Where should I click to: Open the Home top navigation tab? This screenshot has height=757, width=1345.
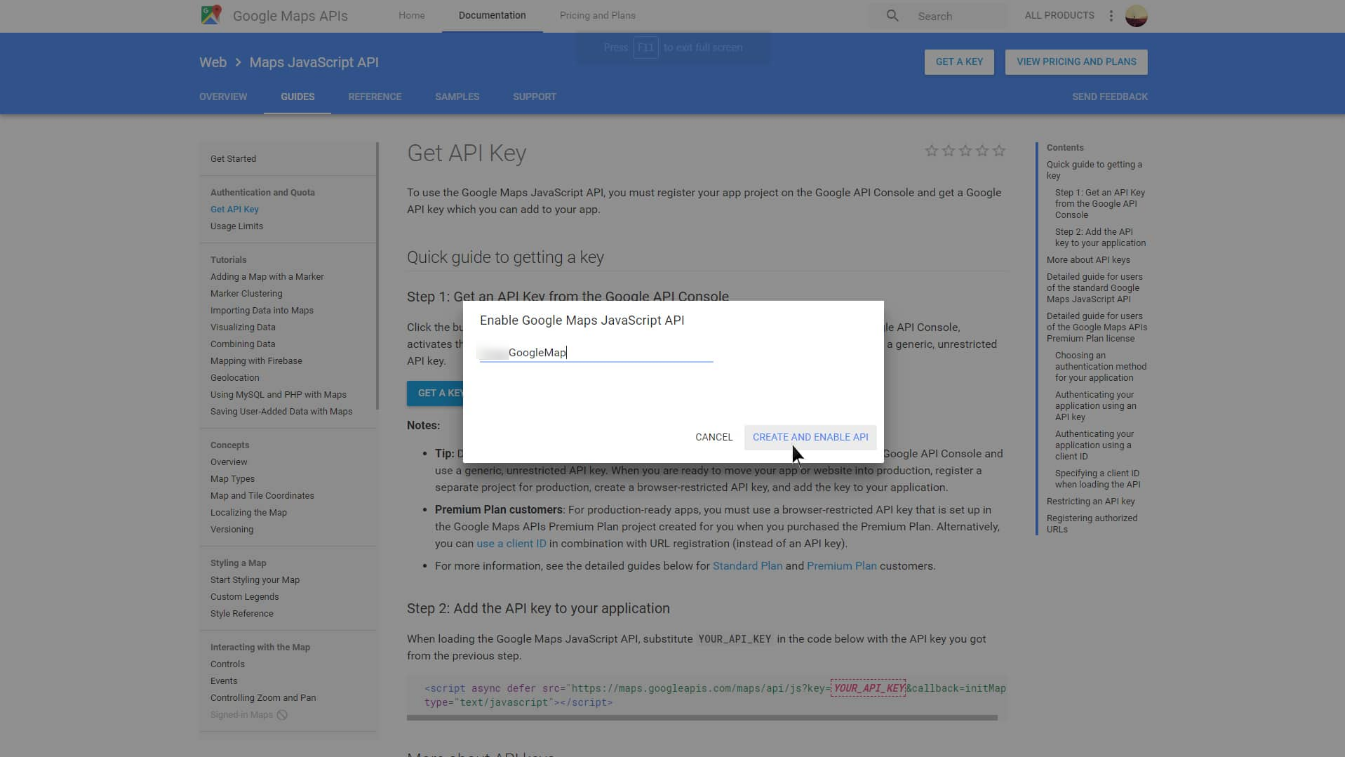[411, 16]
